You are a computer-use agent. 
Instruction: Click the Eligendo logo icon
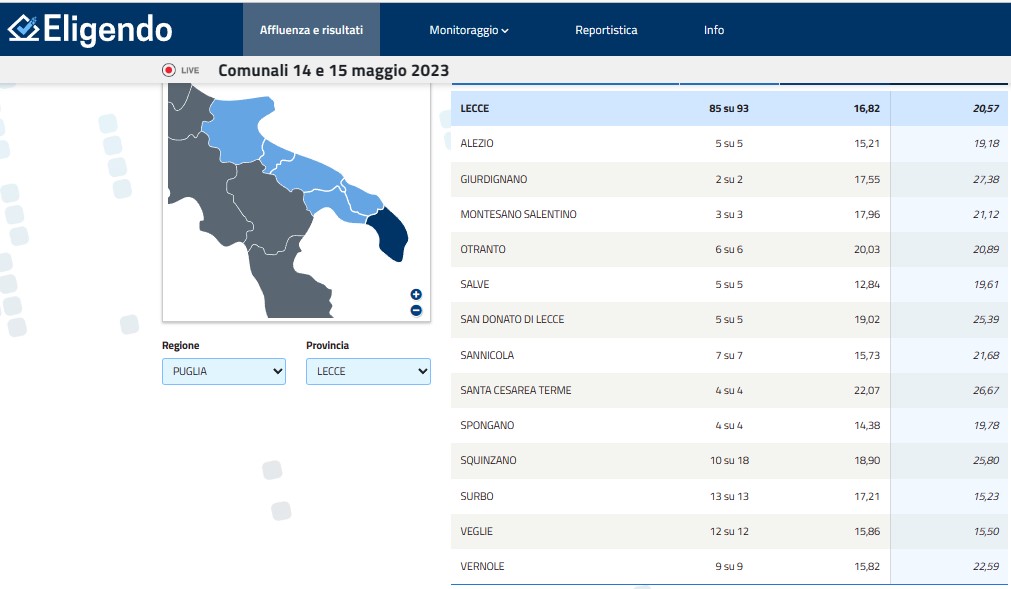tap(23, 28)
